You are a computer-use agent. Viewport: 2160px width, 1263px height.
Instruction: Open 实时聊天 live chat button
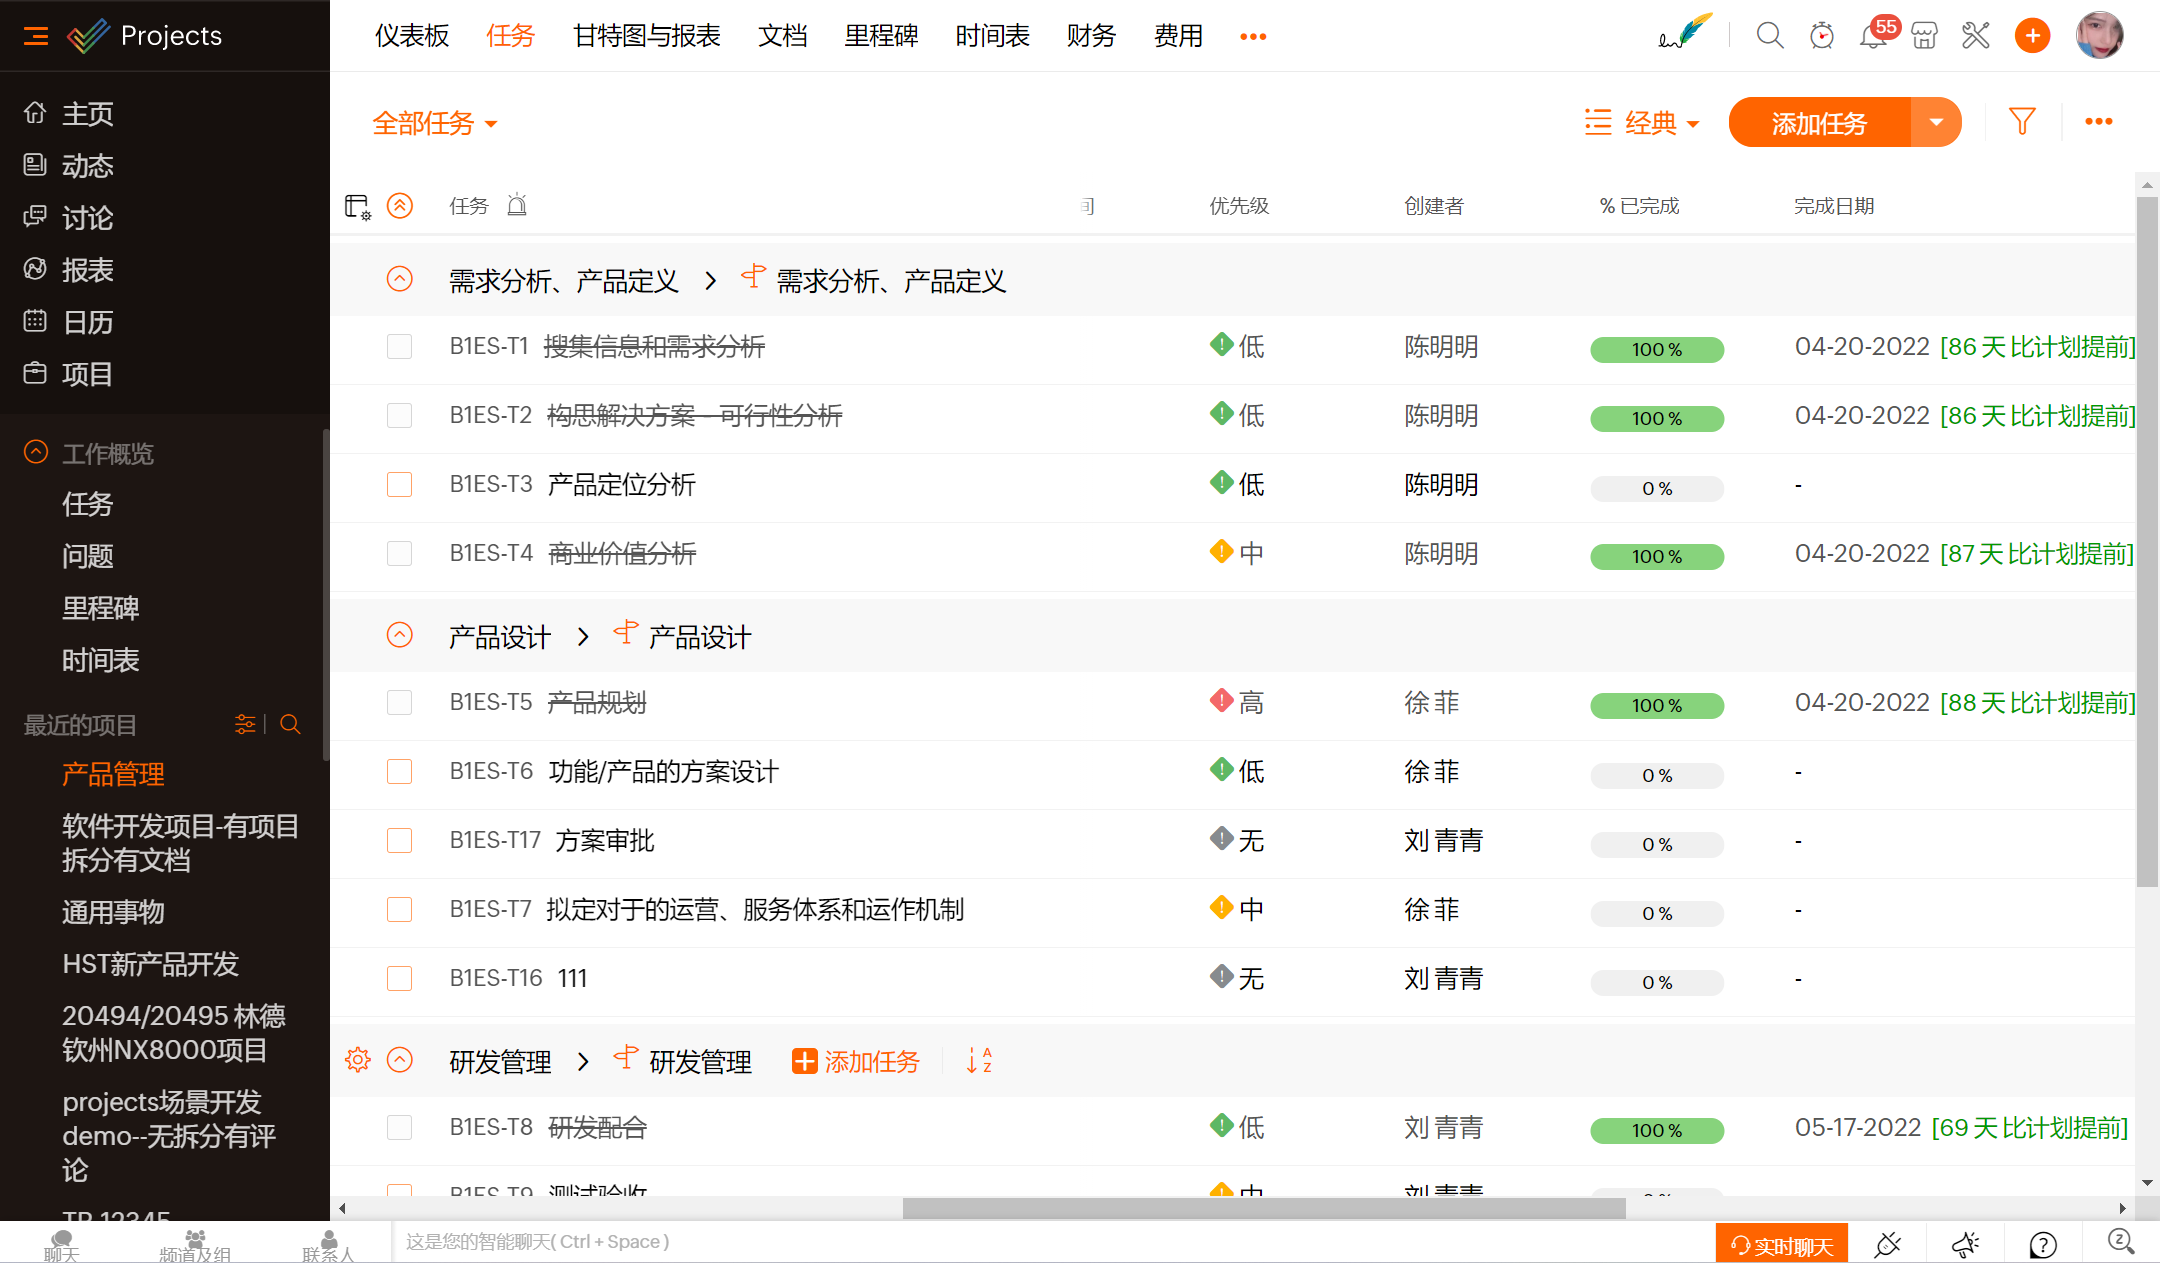[x=1782, y=1245]
